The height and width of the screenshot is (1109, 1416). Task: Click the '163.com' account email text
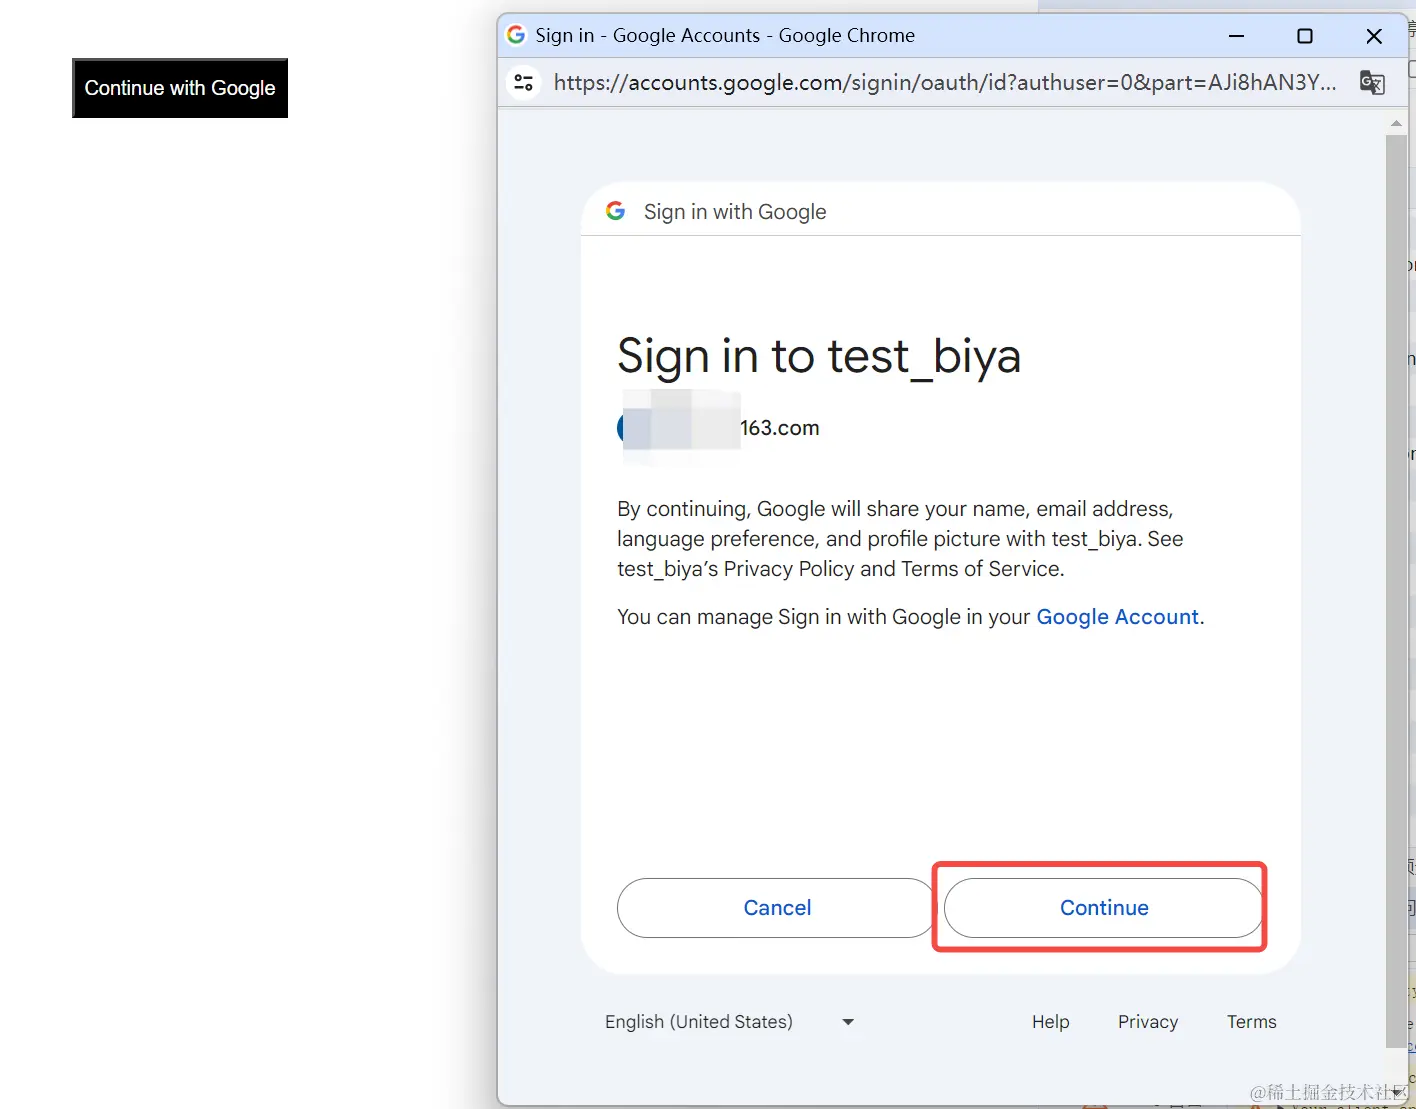point(780,428)
